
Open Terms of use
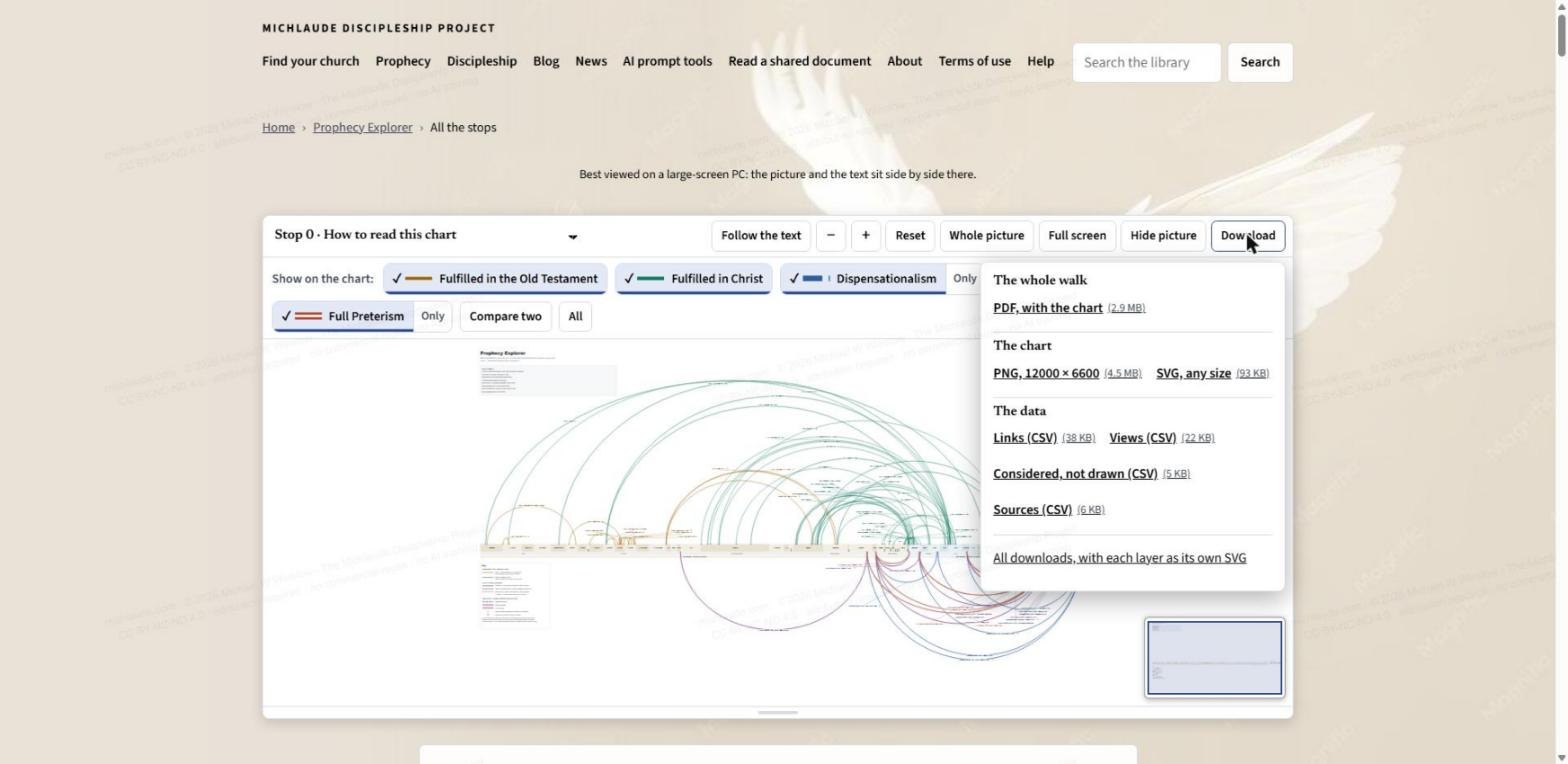click(974, 61)
